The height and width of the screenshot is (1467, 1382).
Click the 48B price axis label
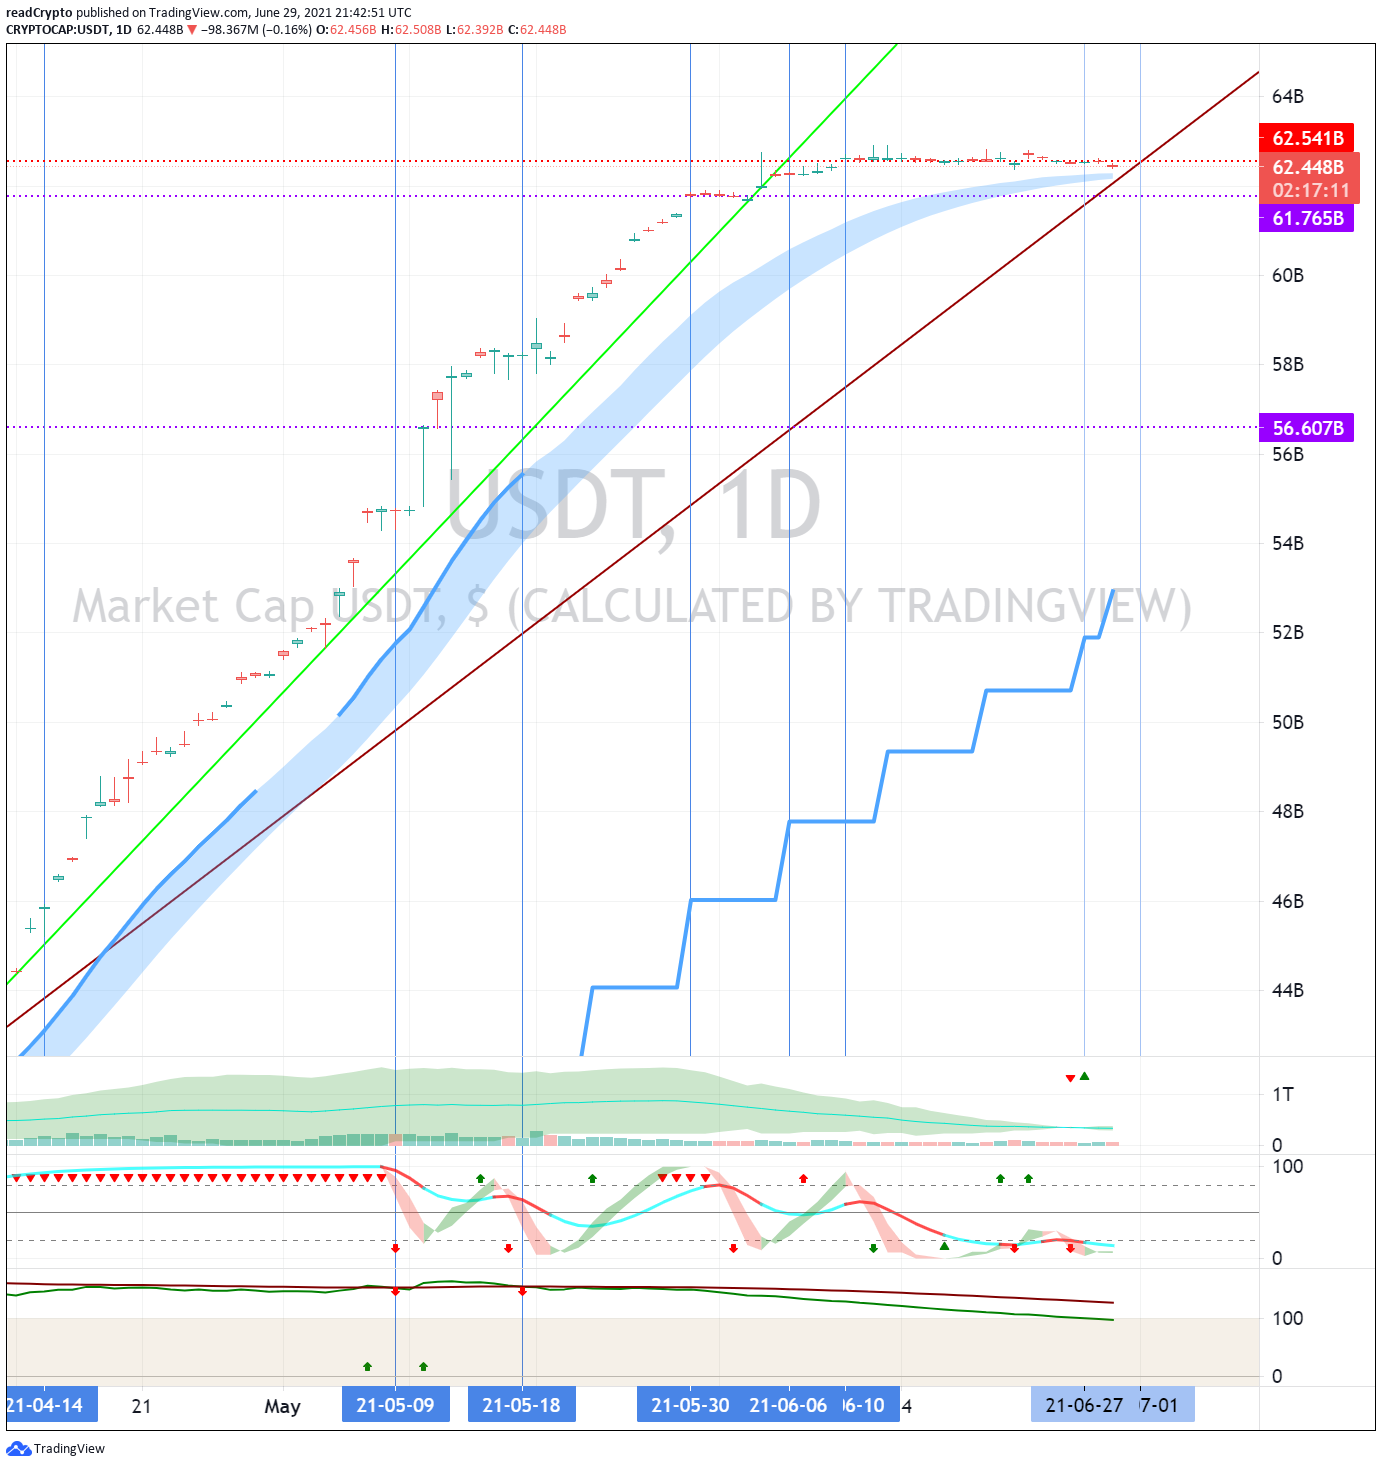[1288, 811]
